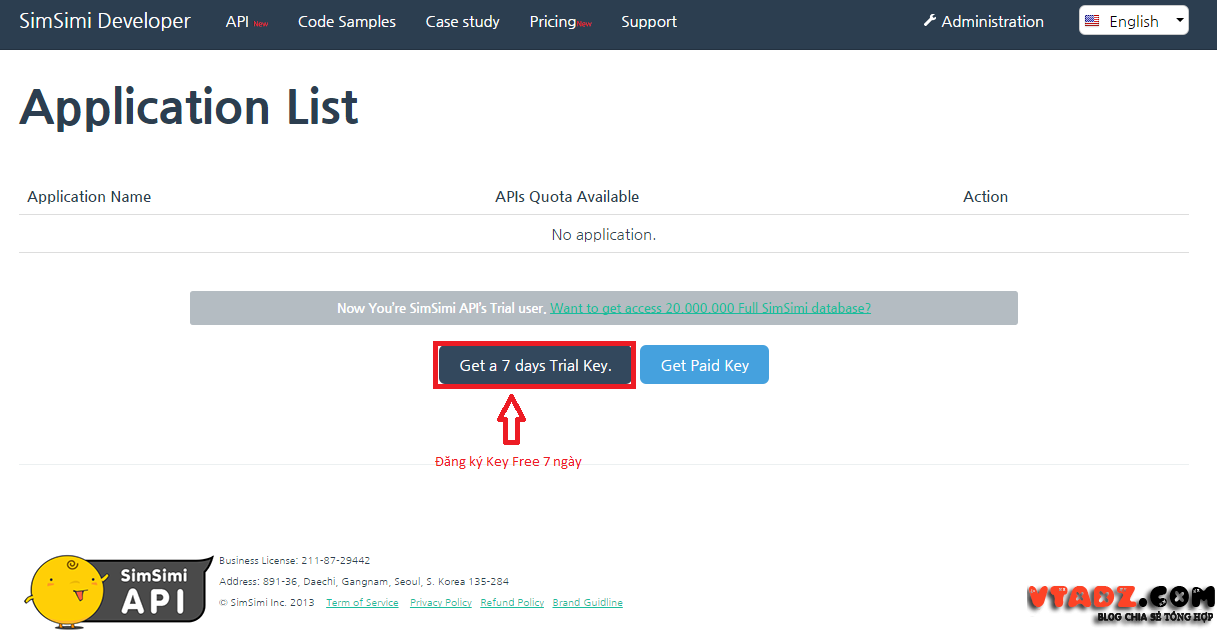Open the Privacy Policy link

441,603
